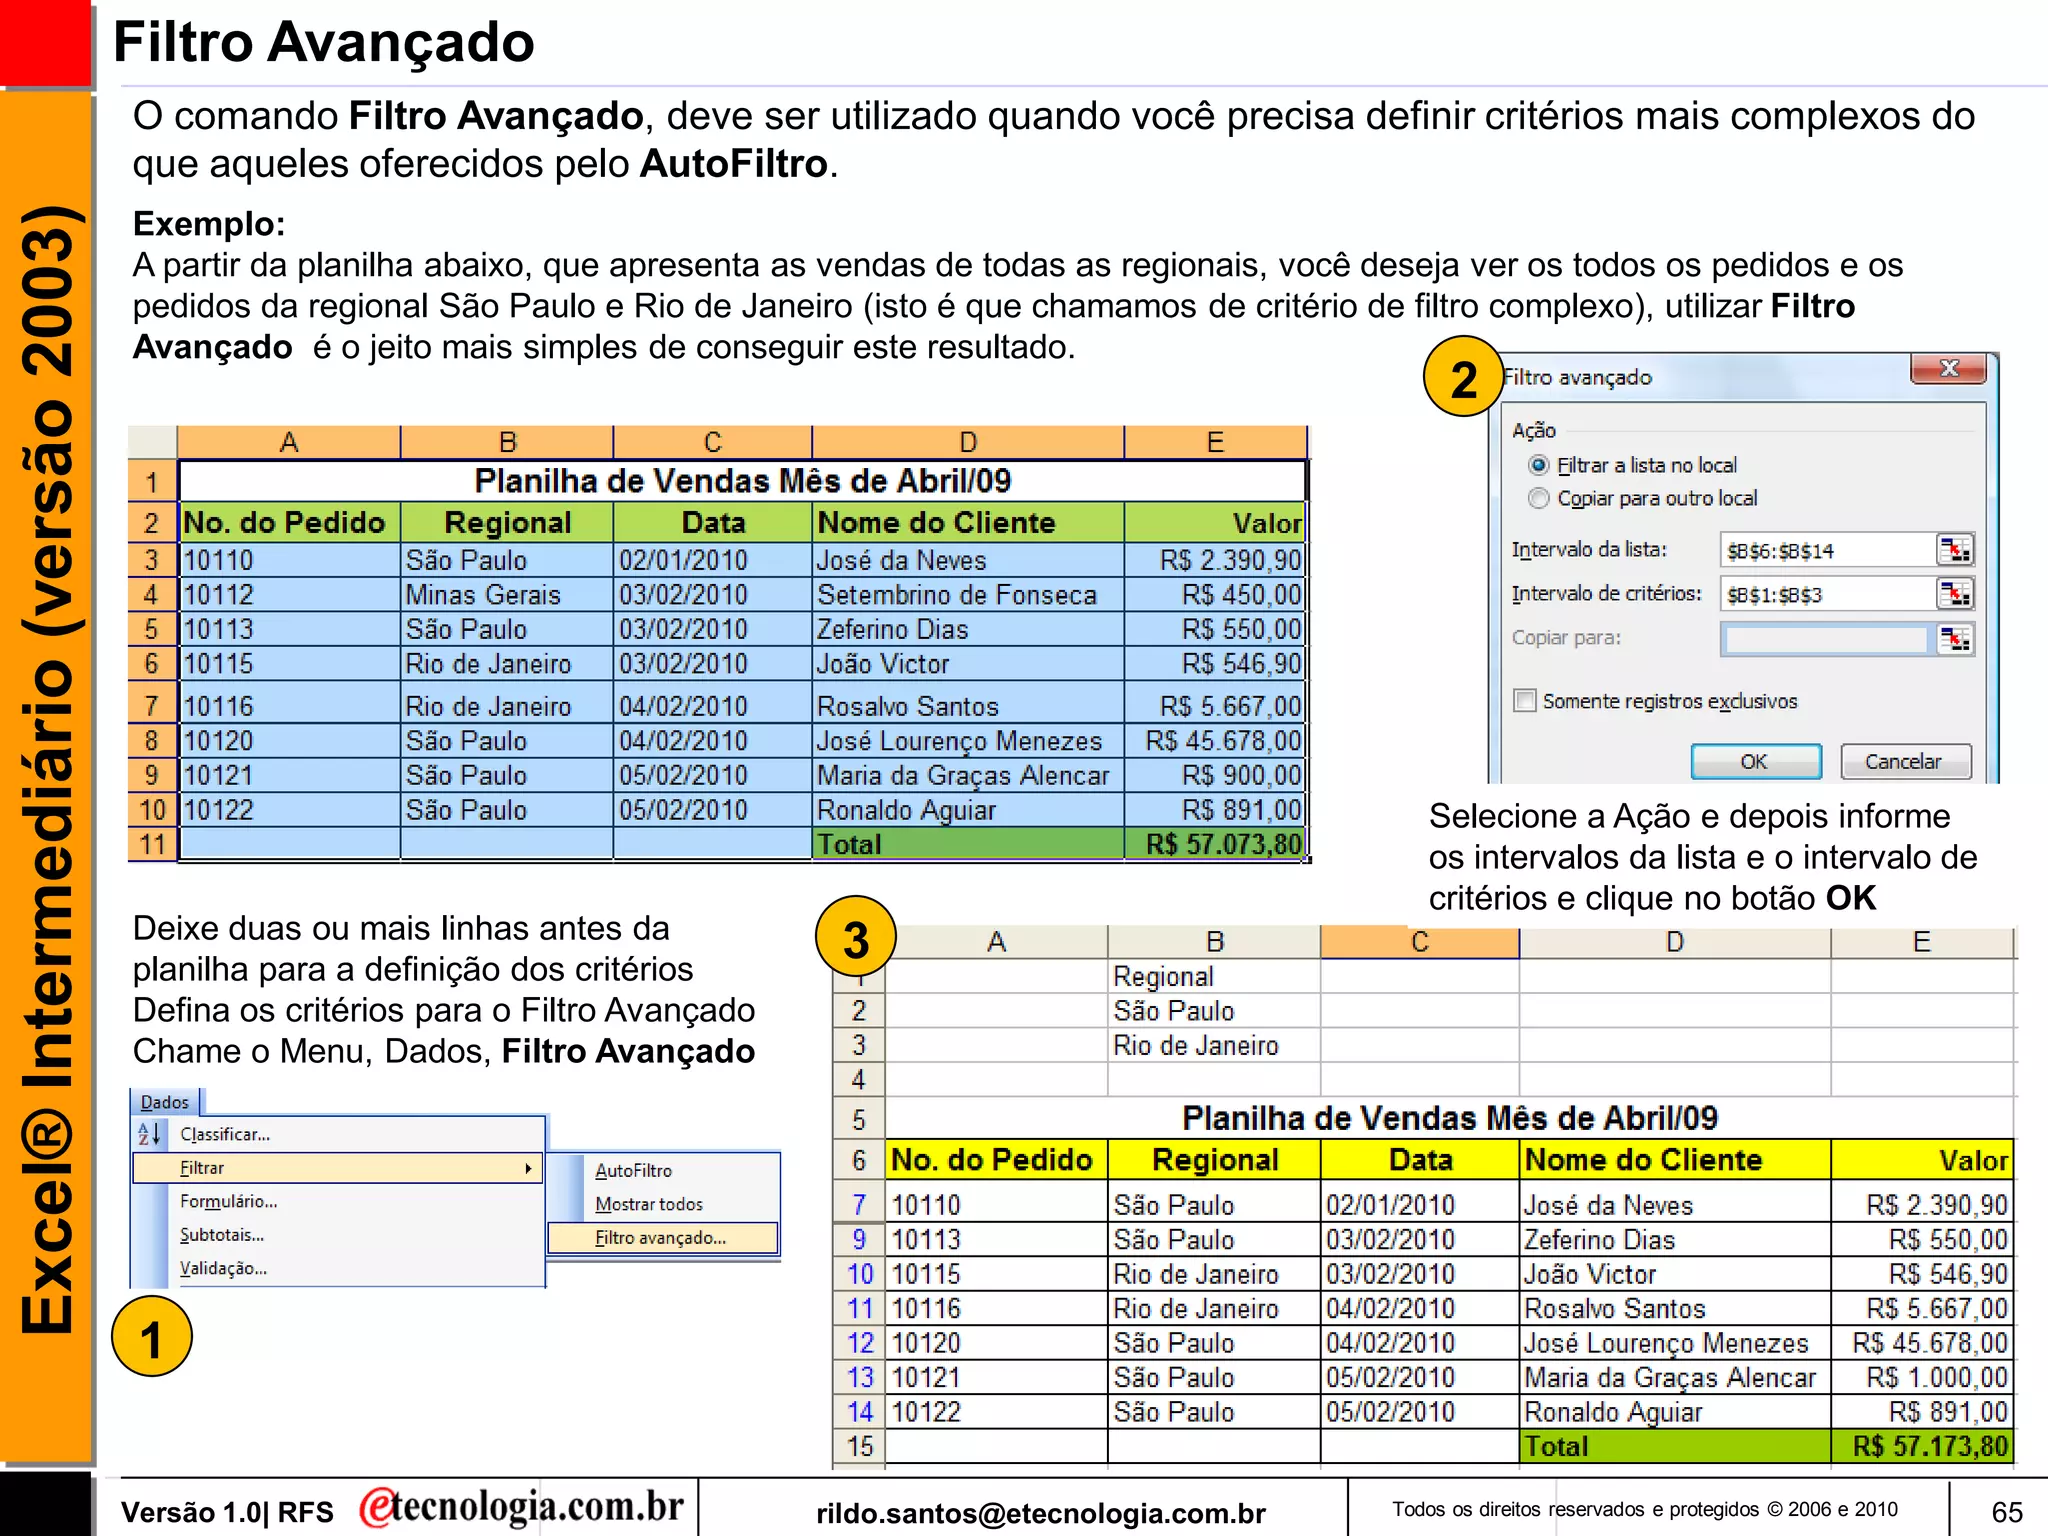Click criteria cell 'São Paulo' in row 2

tap(1214, 1011)
